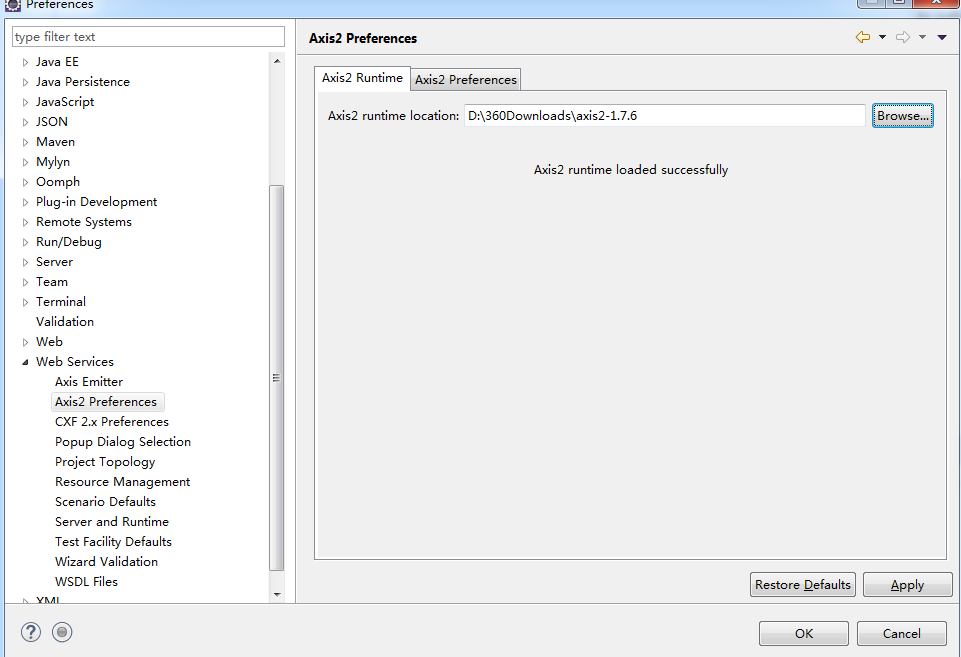Expand the Plug-in Development node

25,202
